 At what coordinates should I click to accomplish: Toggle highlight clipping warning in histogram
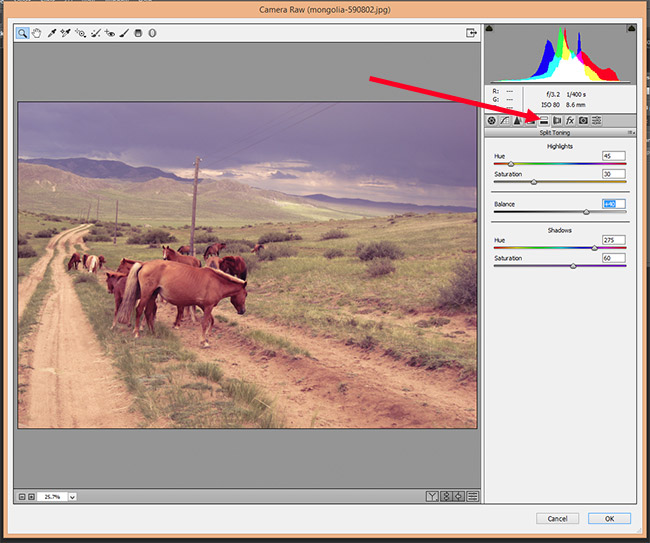(631, 28)
